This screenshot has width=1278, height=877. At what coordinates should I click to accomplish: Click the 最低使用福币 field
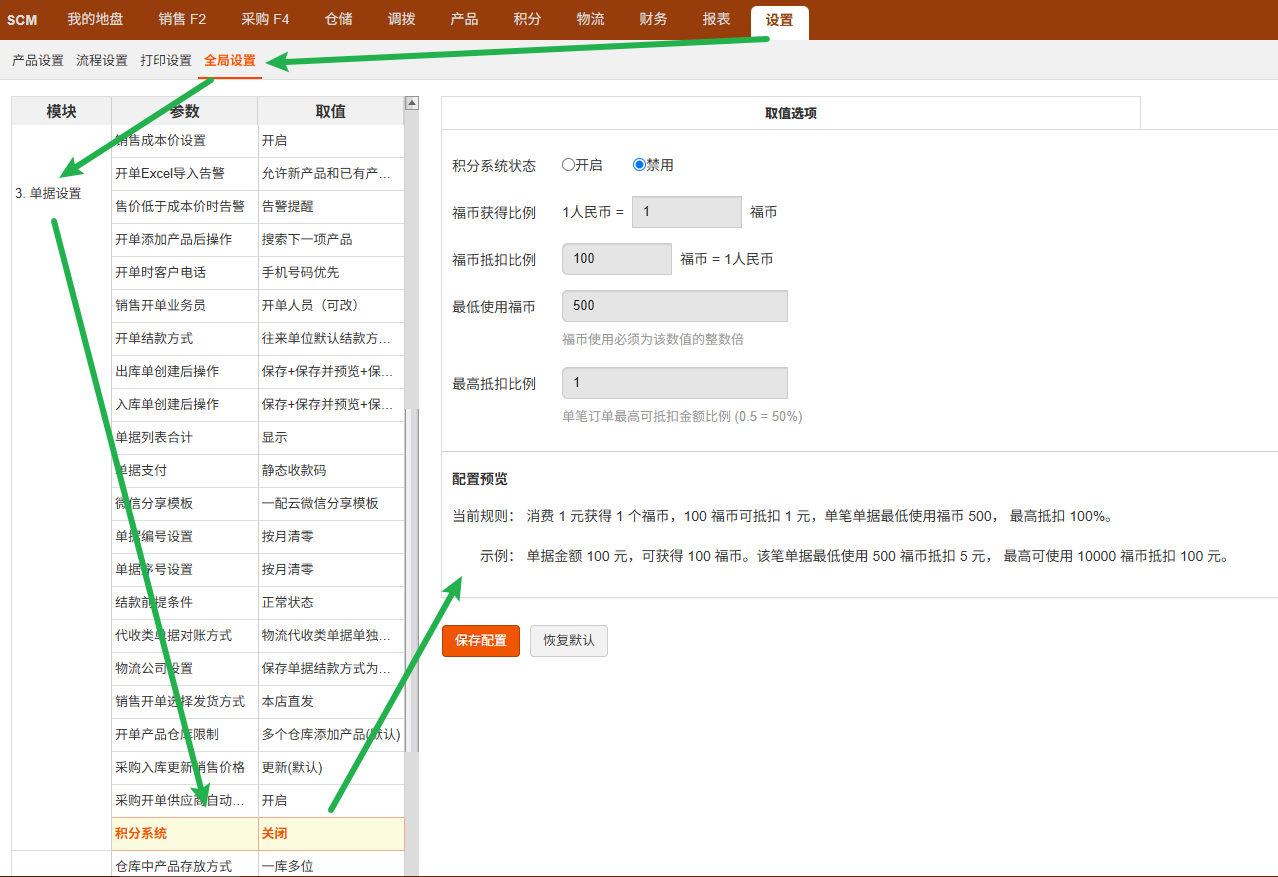click(x=675, y=306)
